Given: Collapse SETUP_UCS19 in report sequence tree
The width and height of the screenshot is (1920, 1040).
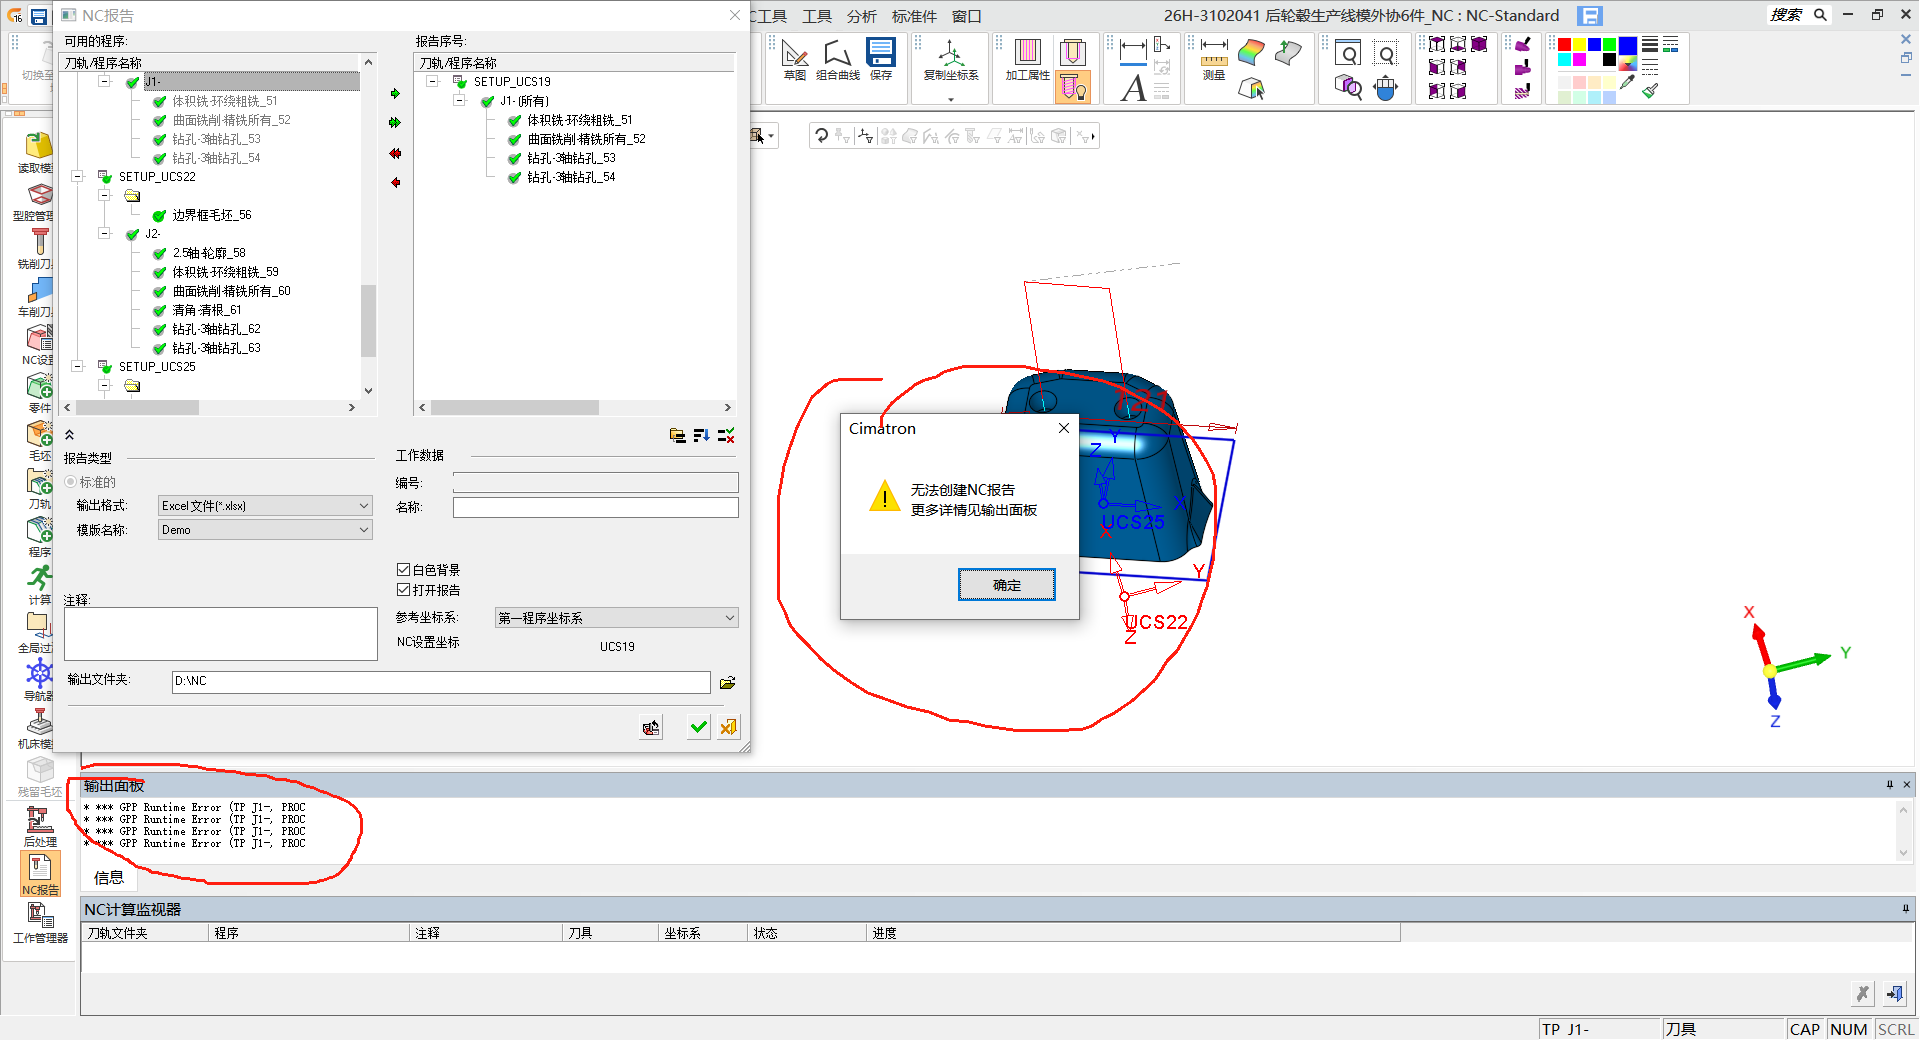Looking at the screenshot, I should (x=432, y=82).
